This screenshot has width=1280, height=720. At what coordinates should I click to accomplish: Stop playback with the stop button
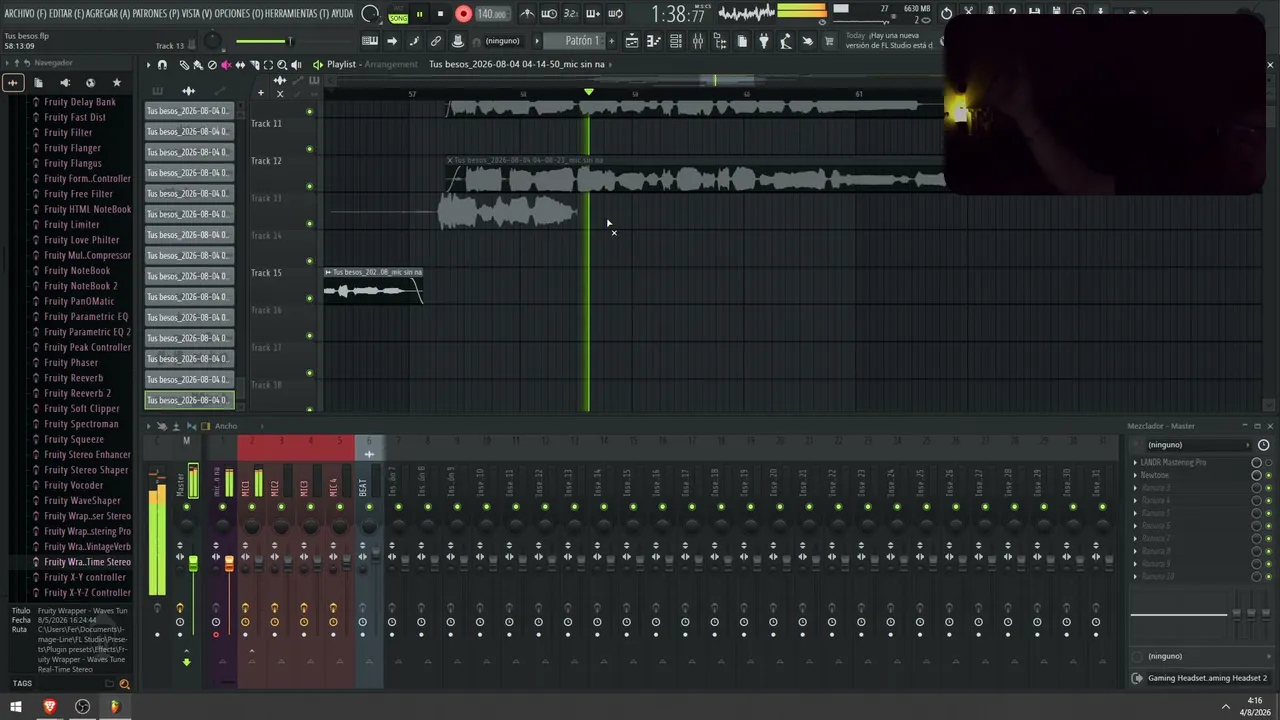click(440, 14)
